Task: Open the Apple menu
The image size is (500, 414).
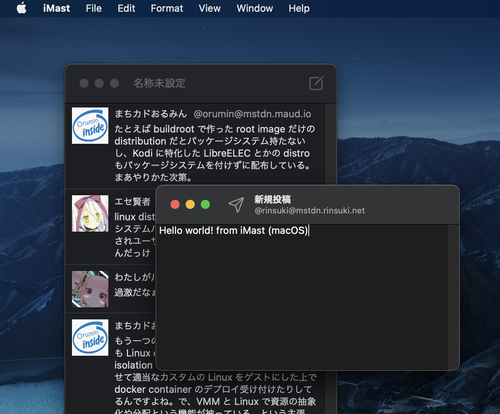Action: (22, 8)
